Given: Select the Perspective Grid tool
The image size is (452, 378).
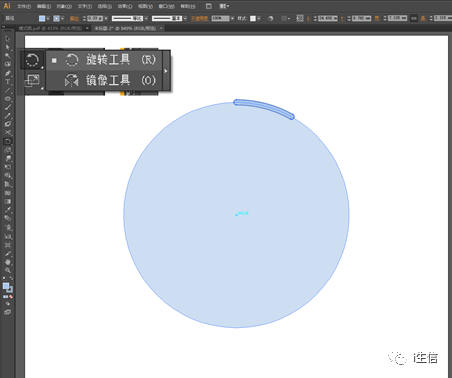Looking at the screenshot, I should point(8,184).
